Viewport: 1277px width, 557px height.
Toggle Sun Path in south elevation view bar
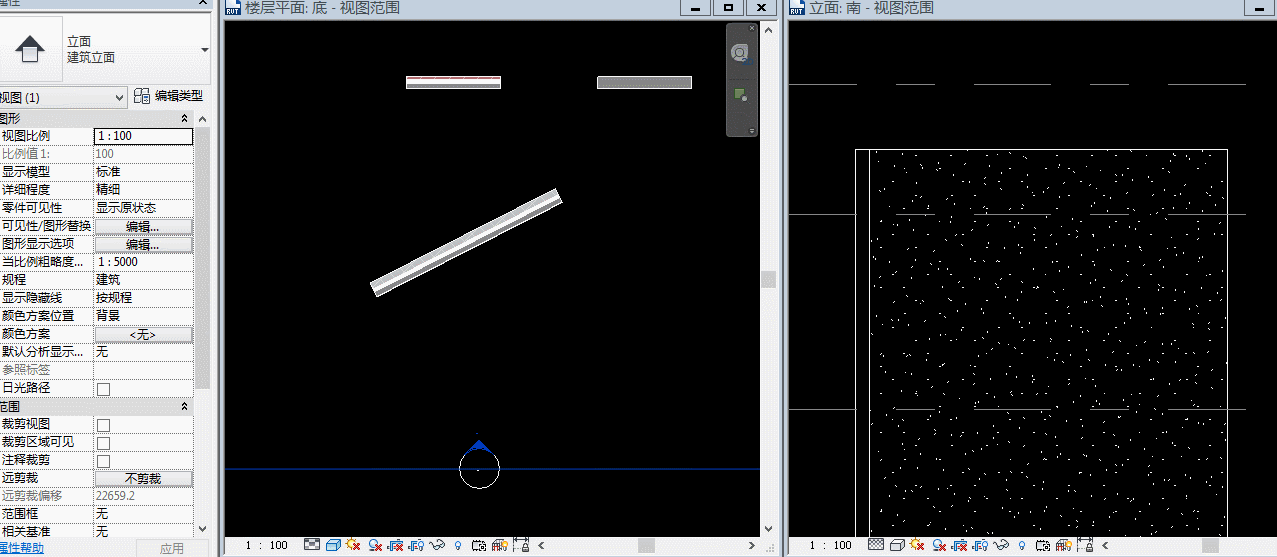[x=916, y=545]
